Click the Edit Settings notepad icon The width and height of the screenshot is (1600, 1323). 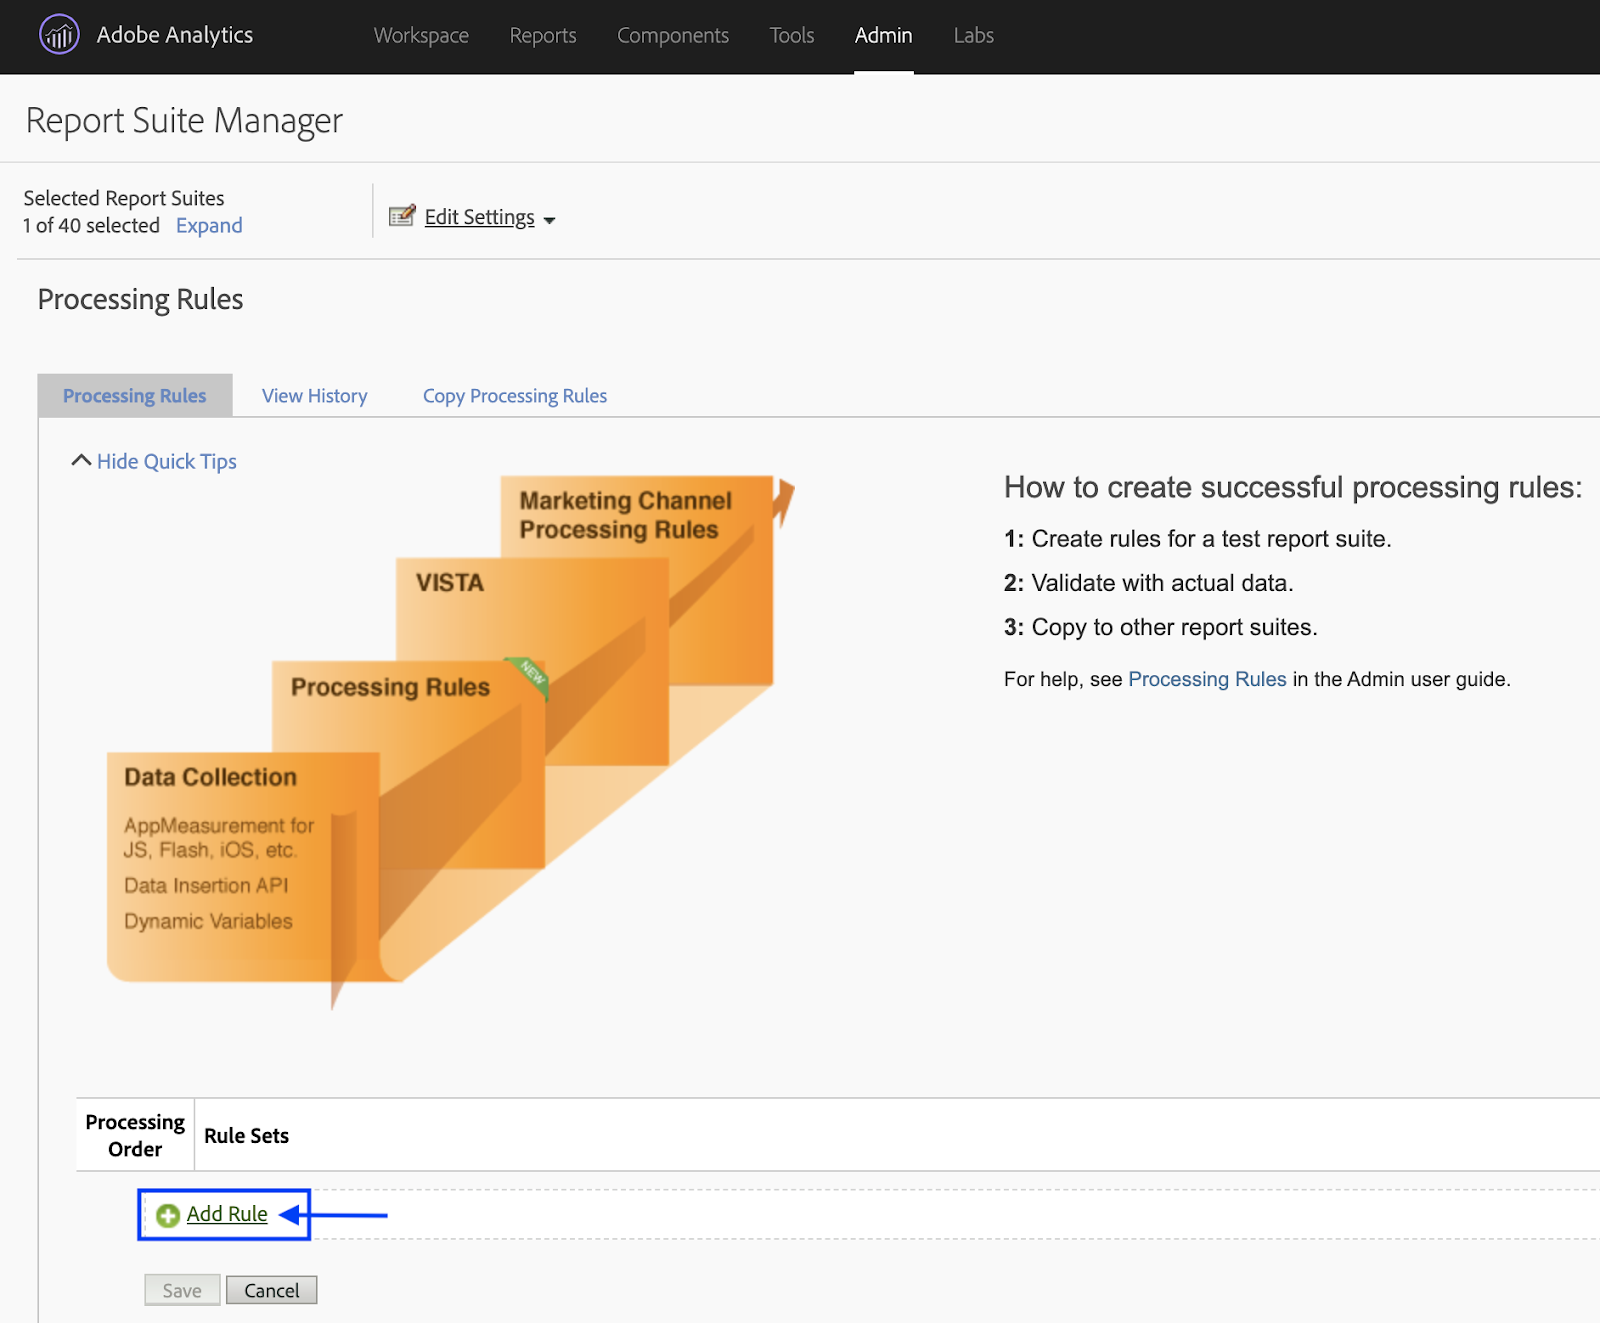coord(402,216)
